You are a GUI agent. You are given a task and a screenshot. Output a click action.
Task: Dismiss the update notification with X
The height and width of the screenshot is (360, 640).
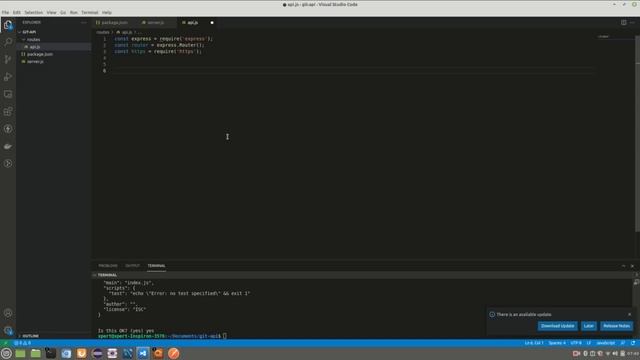point(629,314)
